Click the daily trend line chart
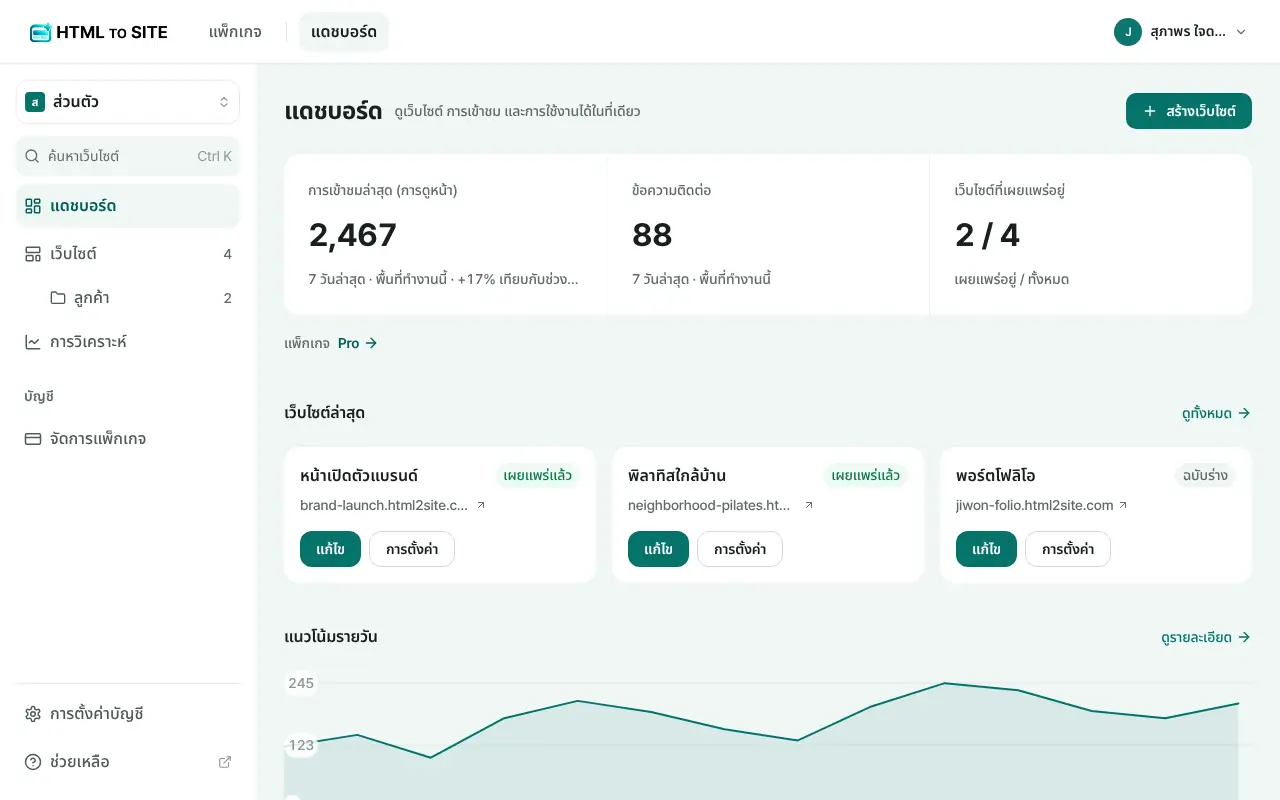 pos(768,735)
